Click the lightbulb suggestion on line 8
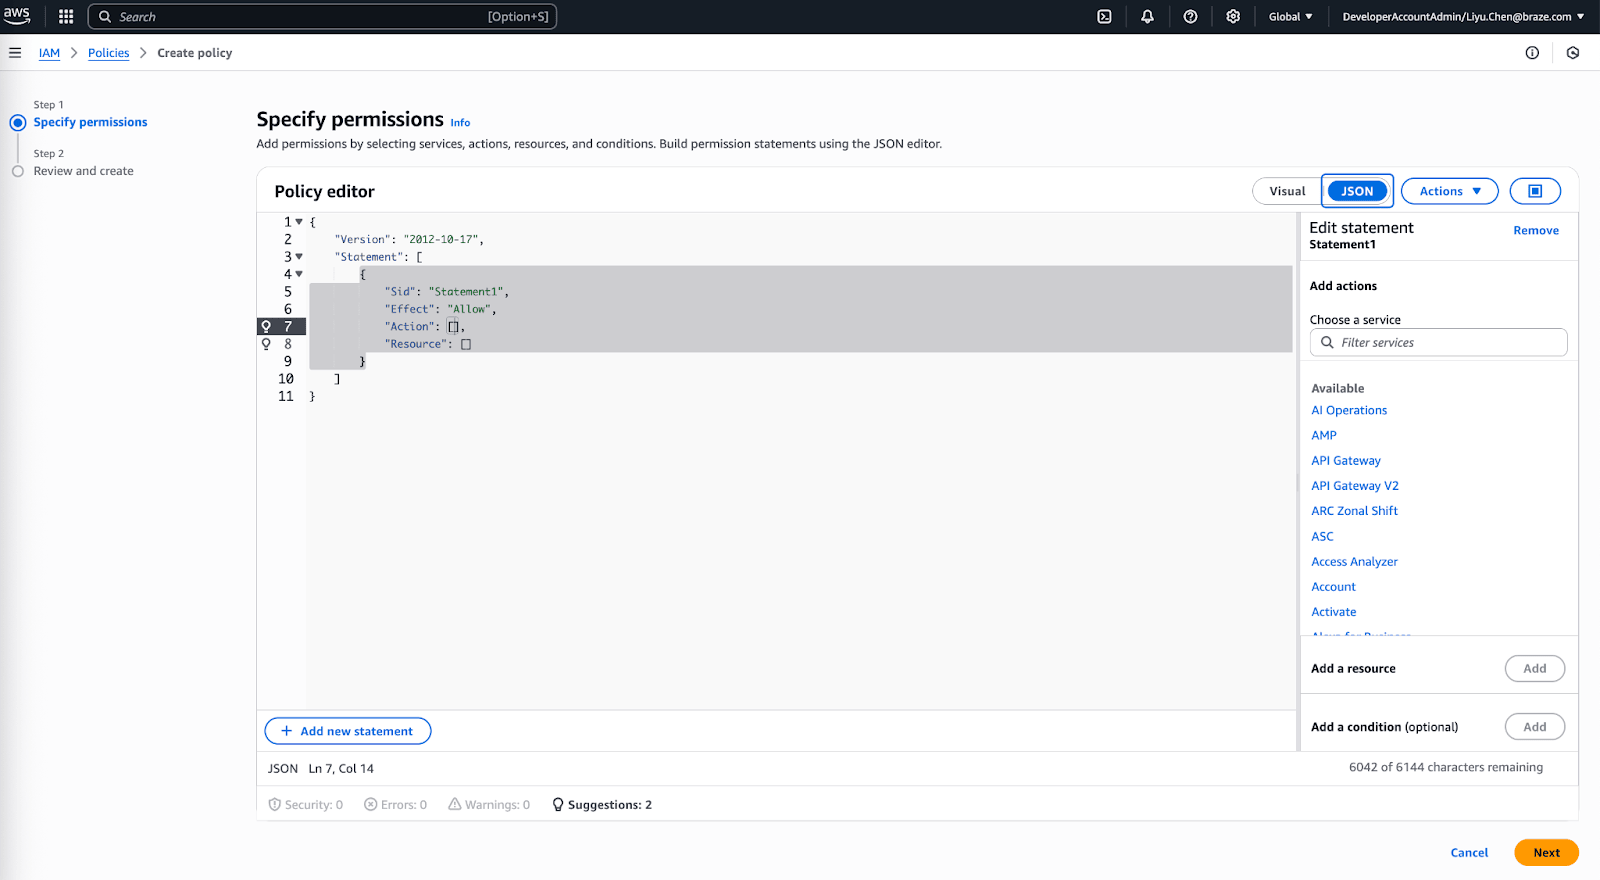Image resolution: width=1600 pixels, height=880 pixels. [x=266, y=344]
